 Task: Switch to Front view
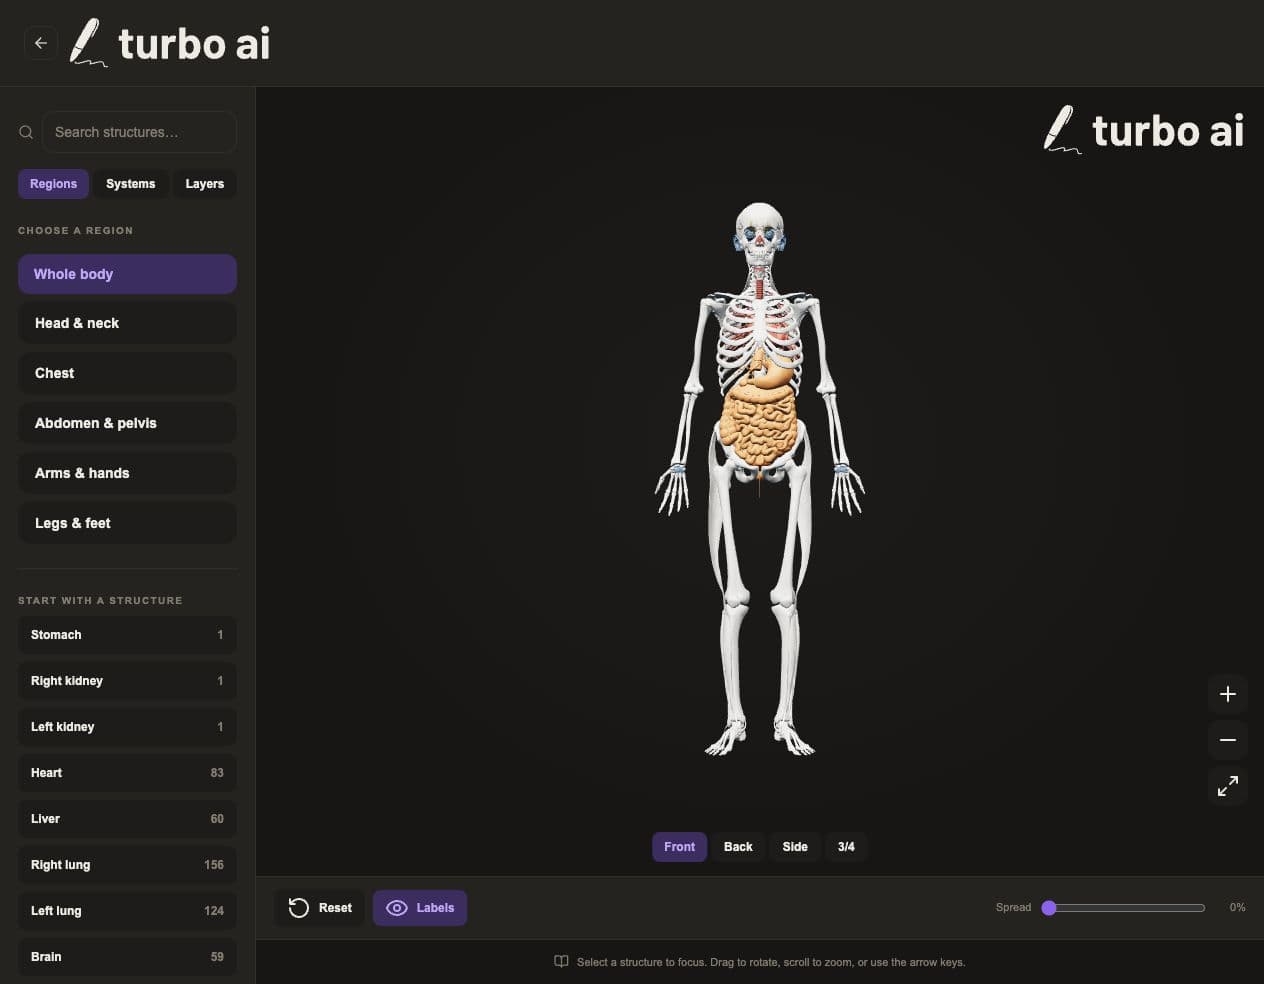click(679, 847)
